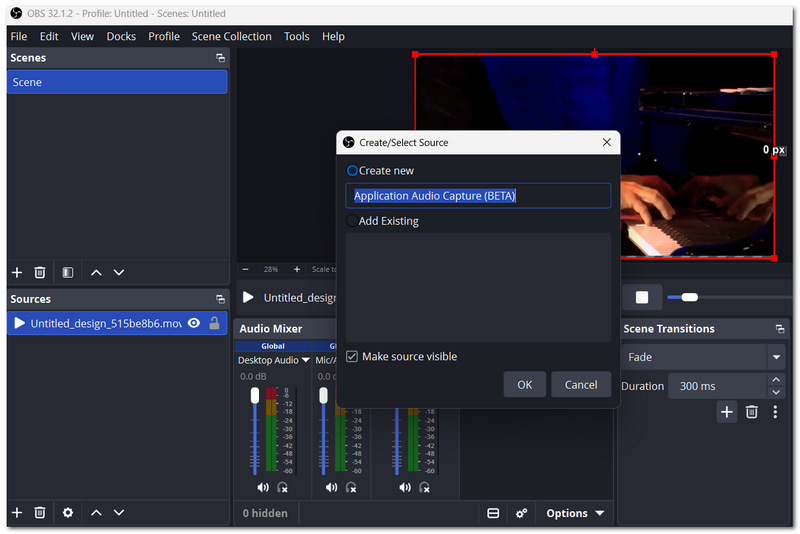Move source up in Sources panel
This screenshot has height=534, width=800.
96,513
